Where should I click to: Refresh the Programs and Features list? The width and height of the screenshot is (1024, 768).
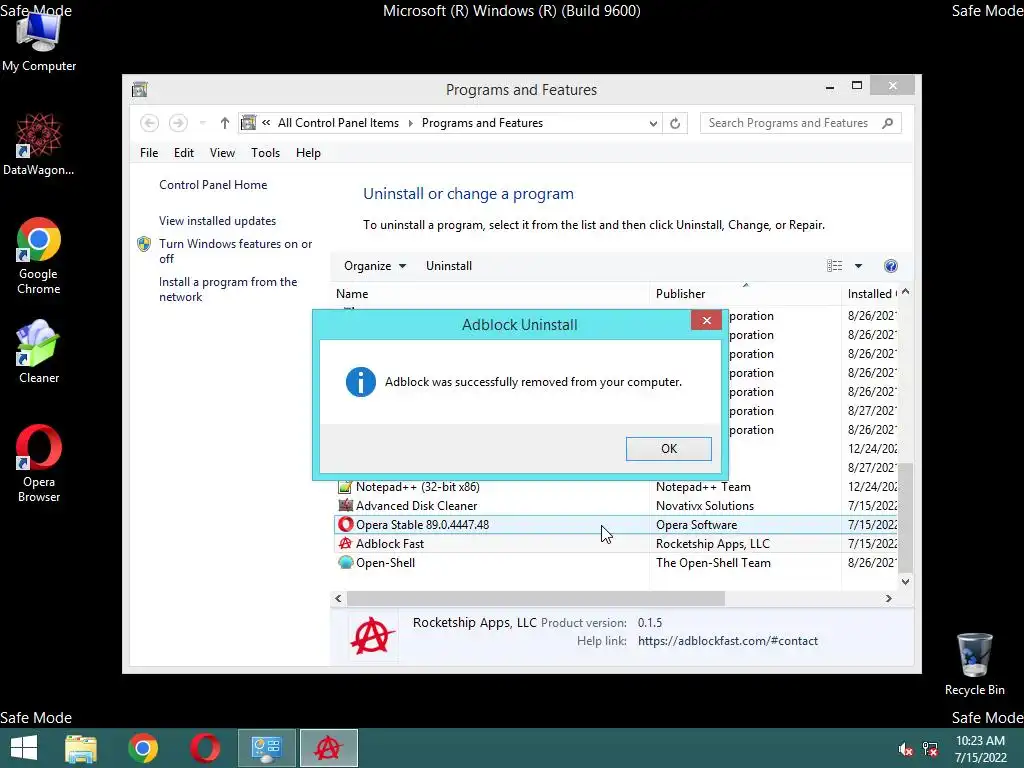click(x=675, y=123)
